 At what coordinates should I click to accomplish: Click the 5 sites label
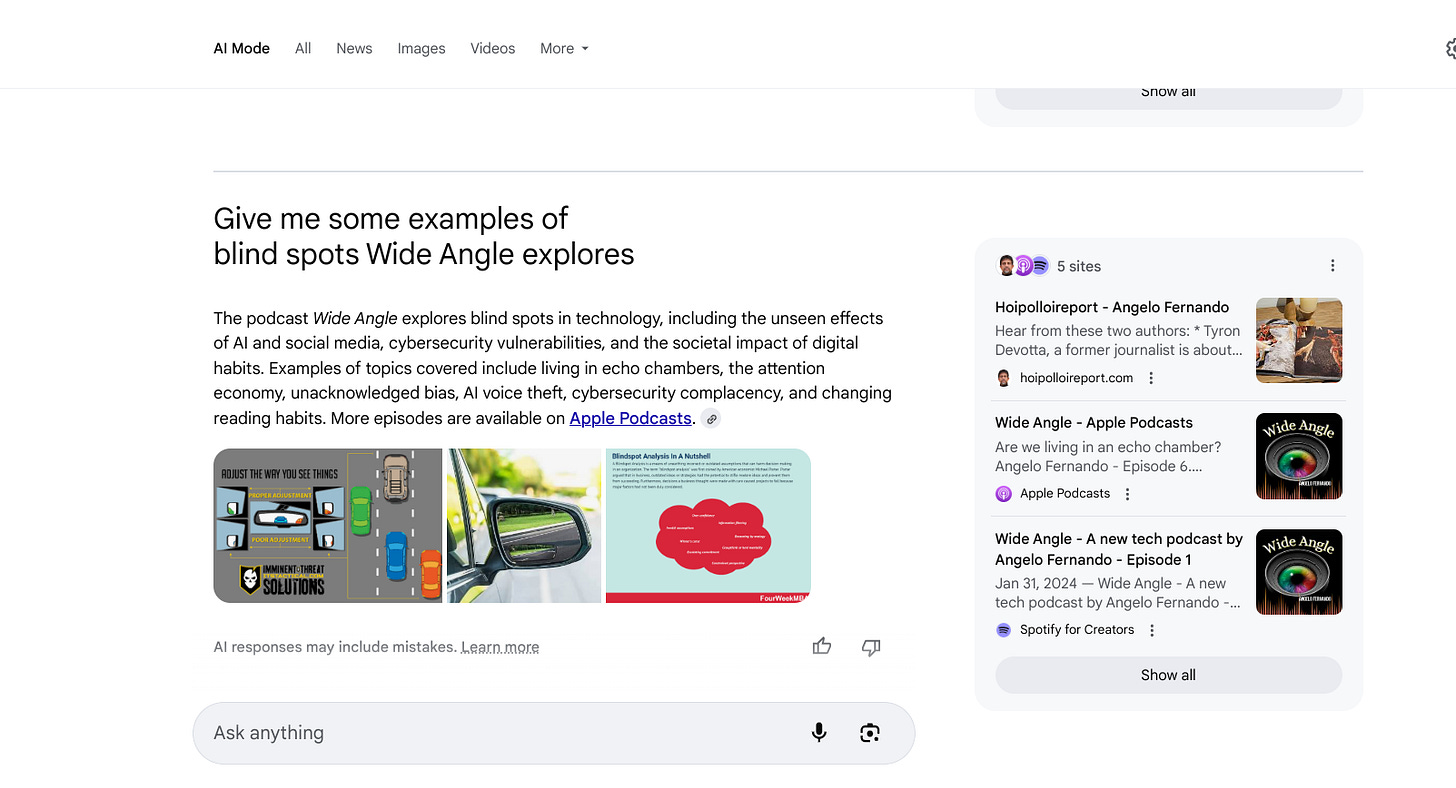pyautogui.click(x=1079, y=266)
